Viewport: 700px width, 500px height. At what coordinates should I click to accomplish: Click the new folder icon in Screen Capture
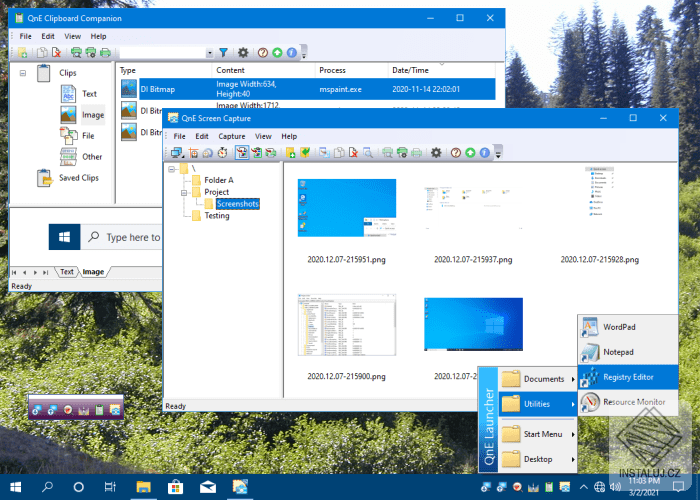(290, 153)
